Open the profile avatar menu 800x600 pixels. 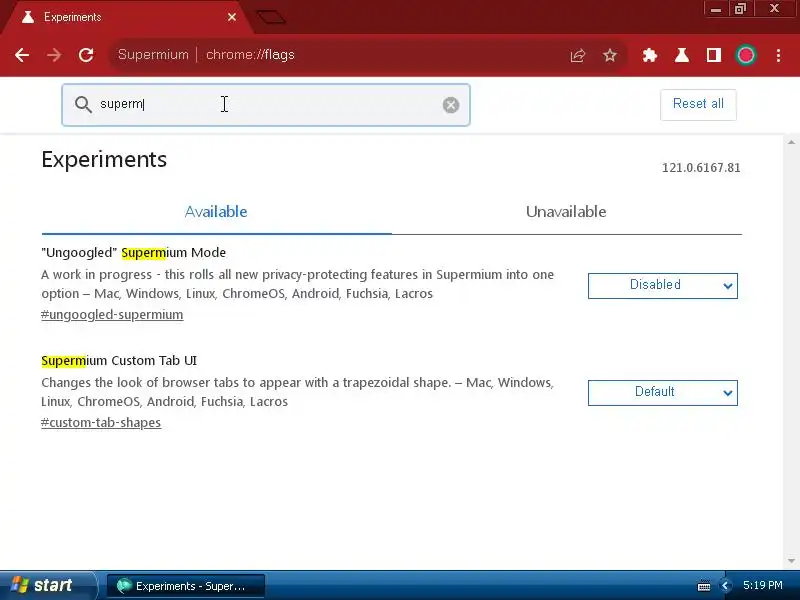coord(746,55)
